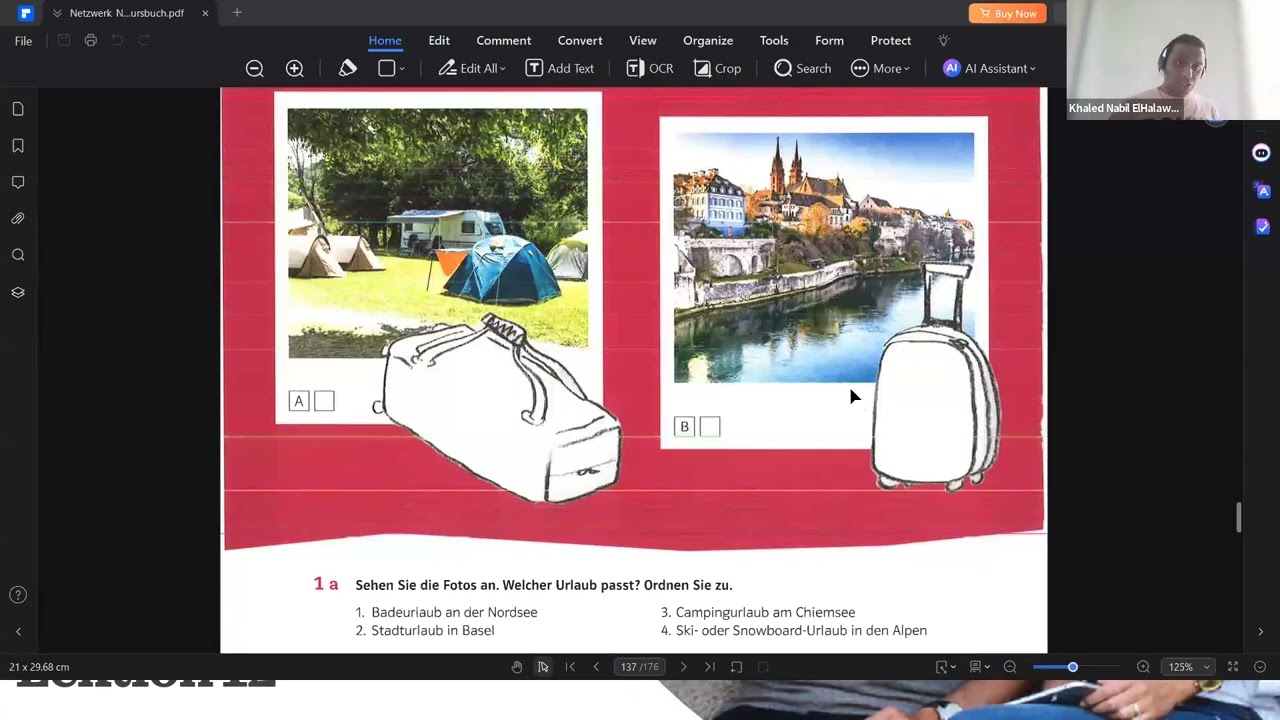
Task: Adjust the zoom slider handle
Action: point(1072,667)
